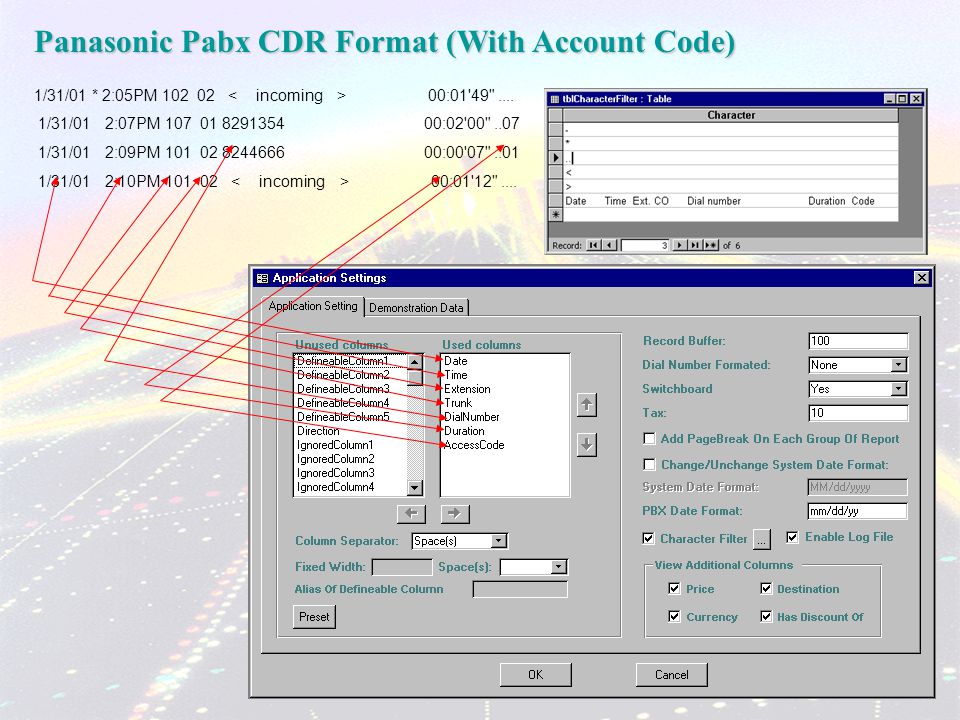
Task: Move selected used column down
Action: (x=587, y=445)
